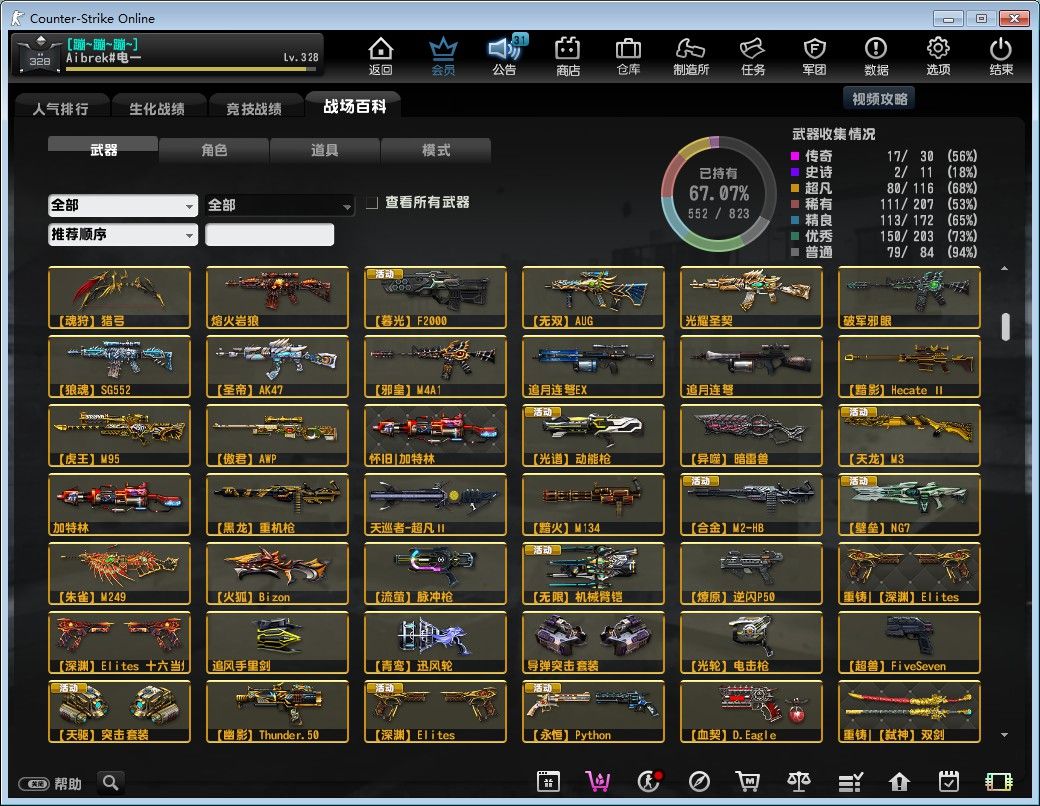Click the balance scales icon in bottom bar
Screen dimensions: 1040x806
point(798,781)
